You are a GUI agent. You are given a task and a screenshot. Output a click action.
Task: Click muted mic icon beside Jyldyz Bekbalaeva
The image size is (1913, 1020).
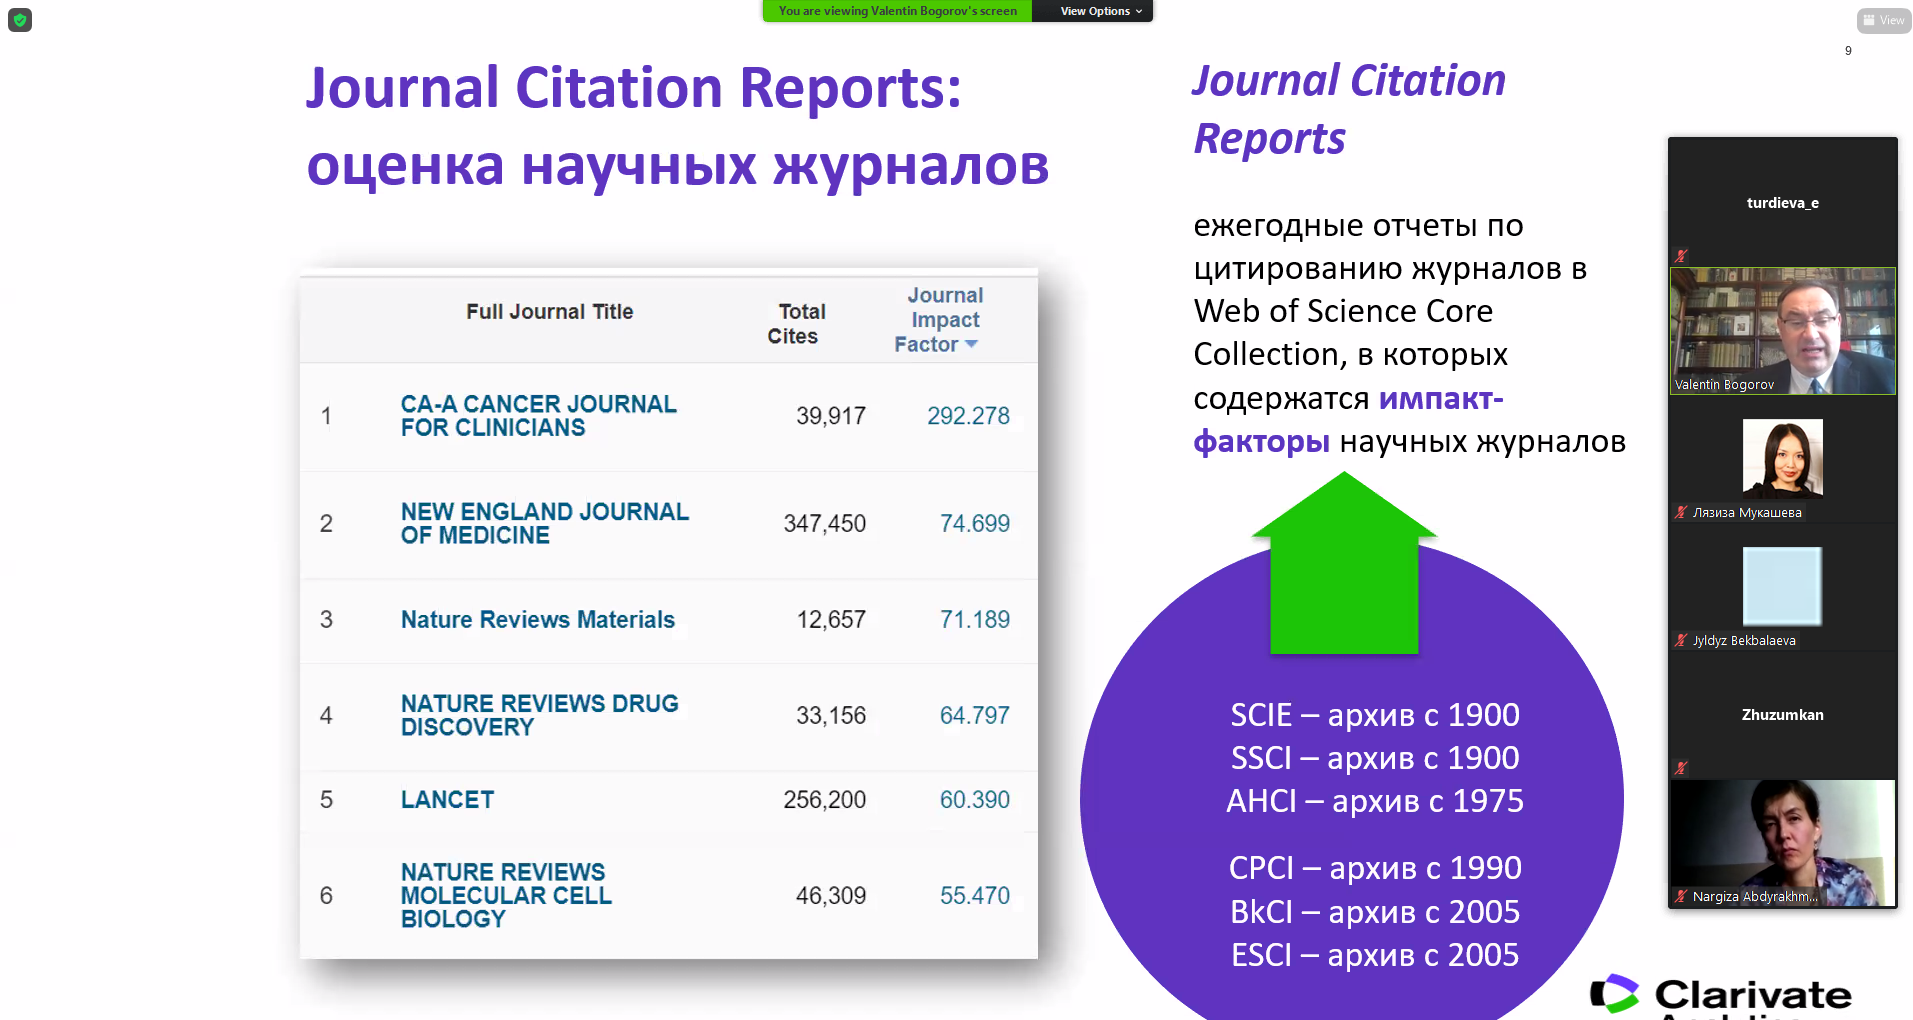(1681, 640)
